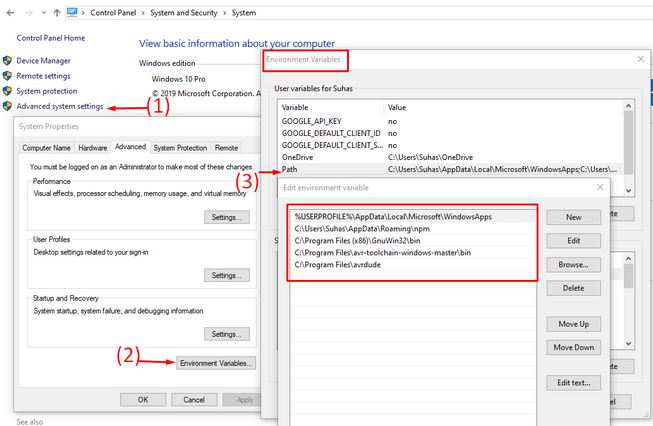Click Edit text... button

(573, 383)
